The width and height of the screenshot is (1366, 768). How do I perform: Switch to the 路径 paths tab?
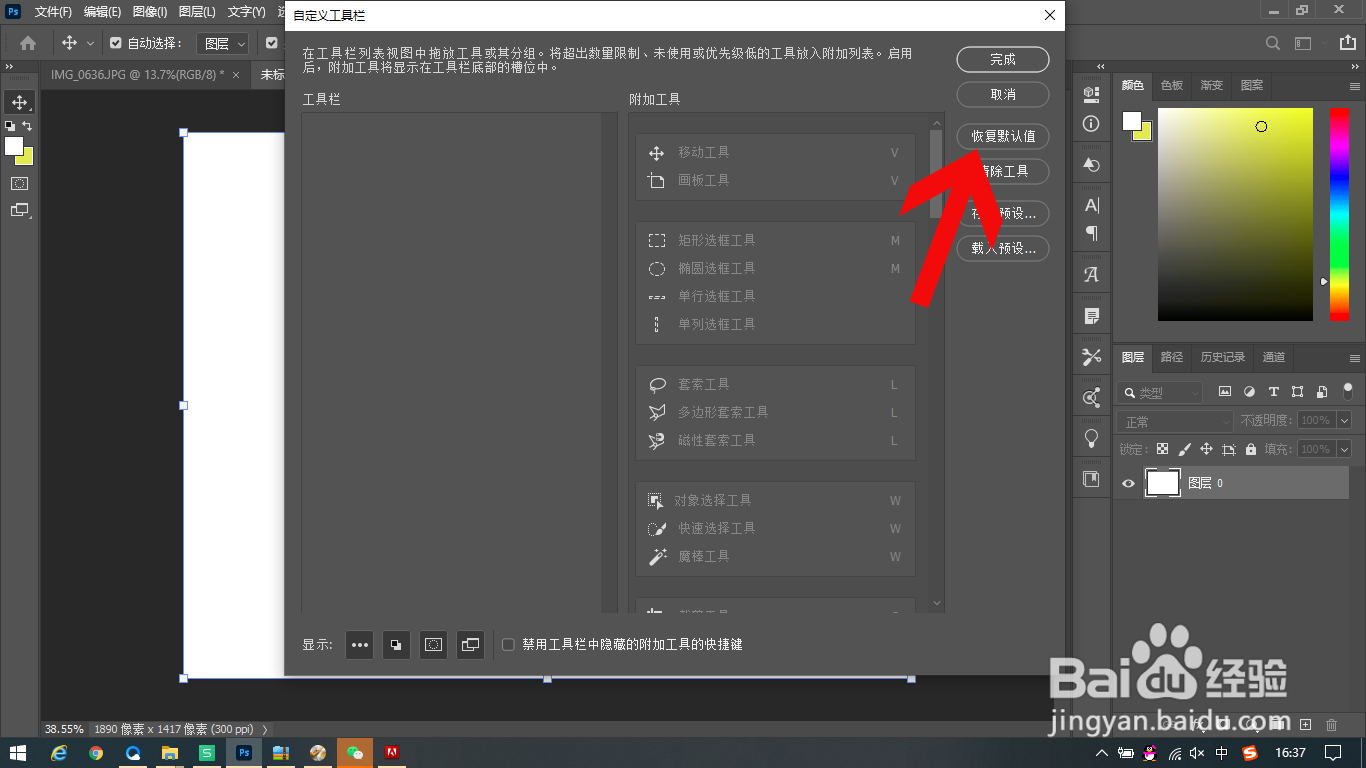click(x=1172, y=357)
